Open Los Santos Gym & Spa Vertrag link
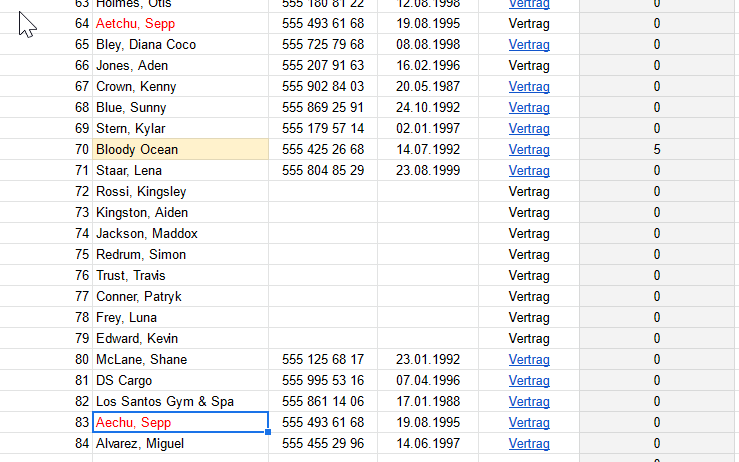This screenshot has width=739, height=462. 529,402
